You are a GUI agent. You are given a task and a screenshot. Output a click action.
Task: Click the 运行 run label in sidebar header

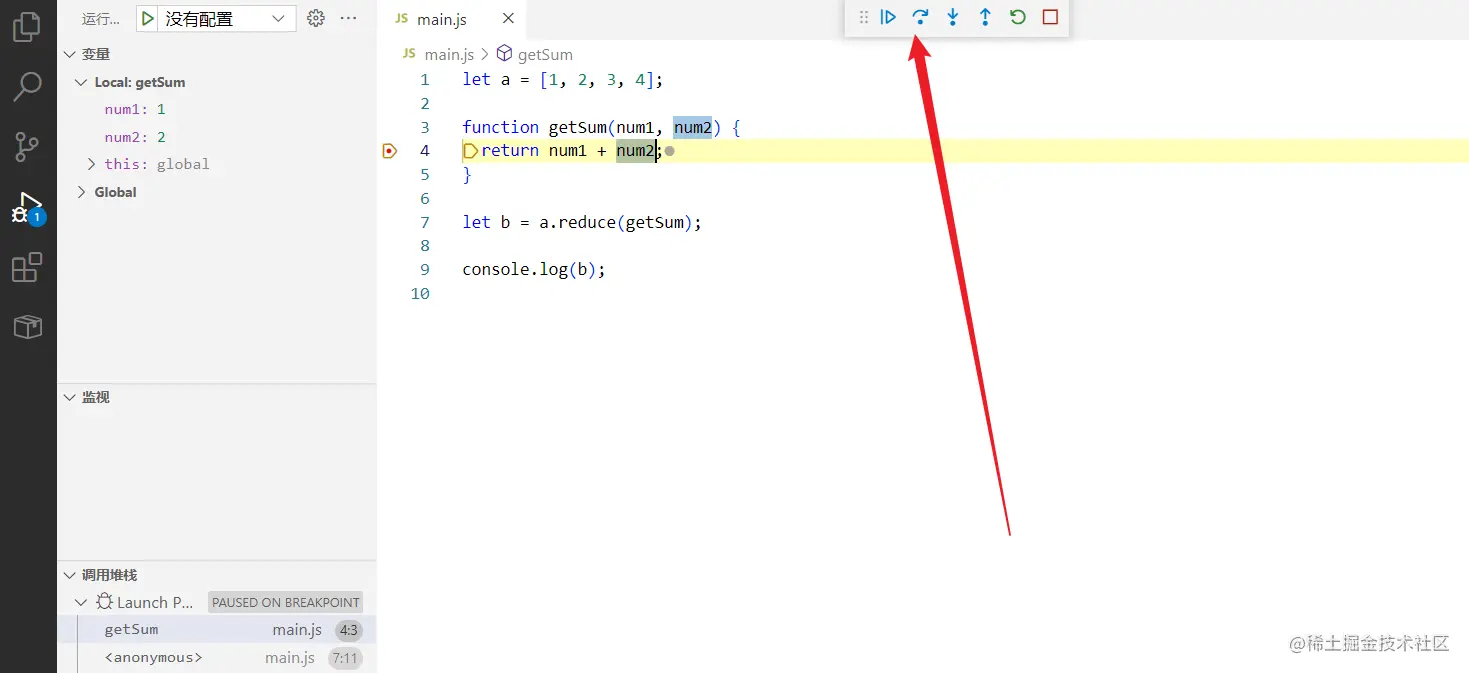(100, 18)
